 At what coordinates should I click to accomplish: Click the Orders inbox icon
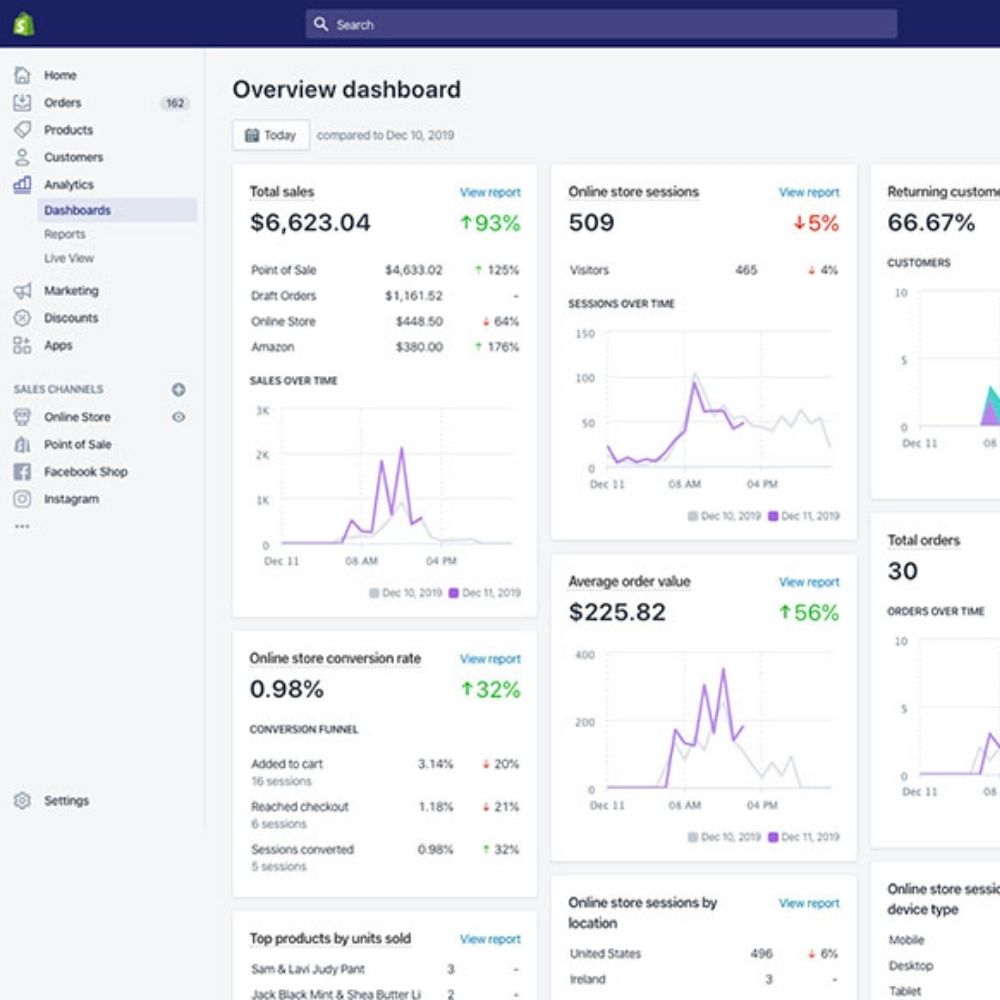[x=22, y=102]
